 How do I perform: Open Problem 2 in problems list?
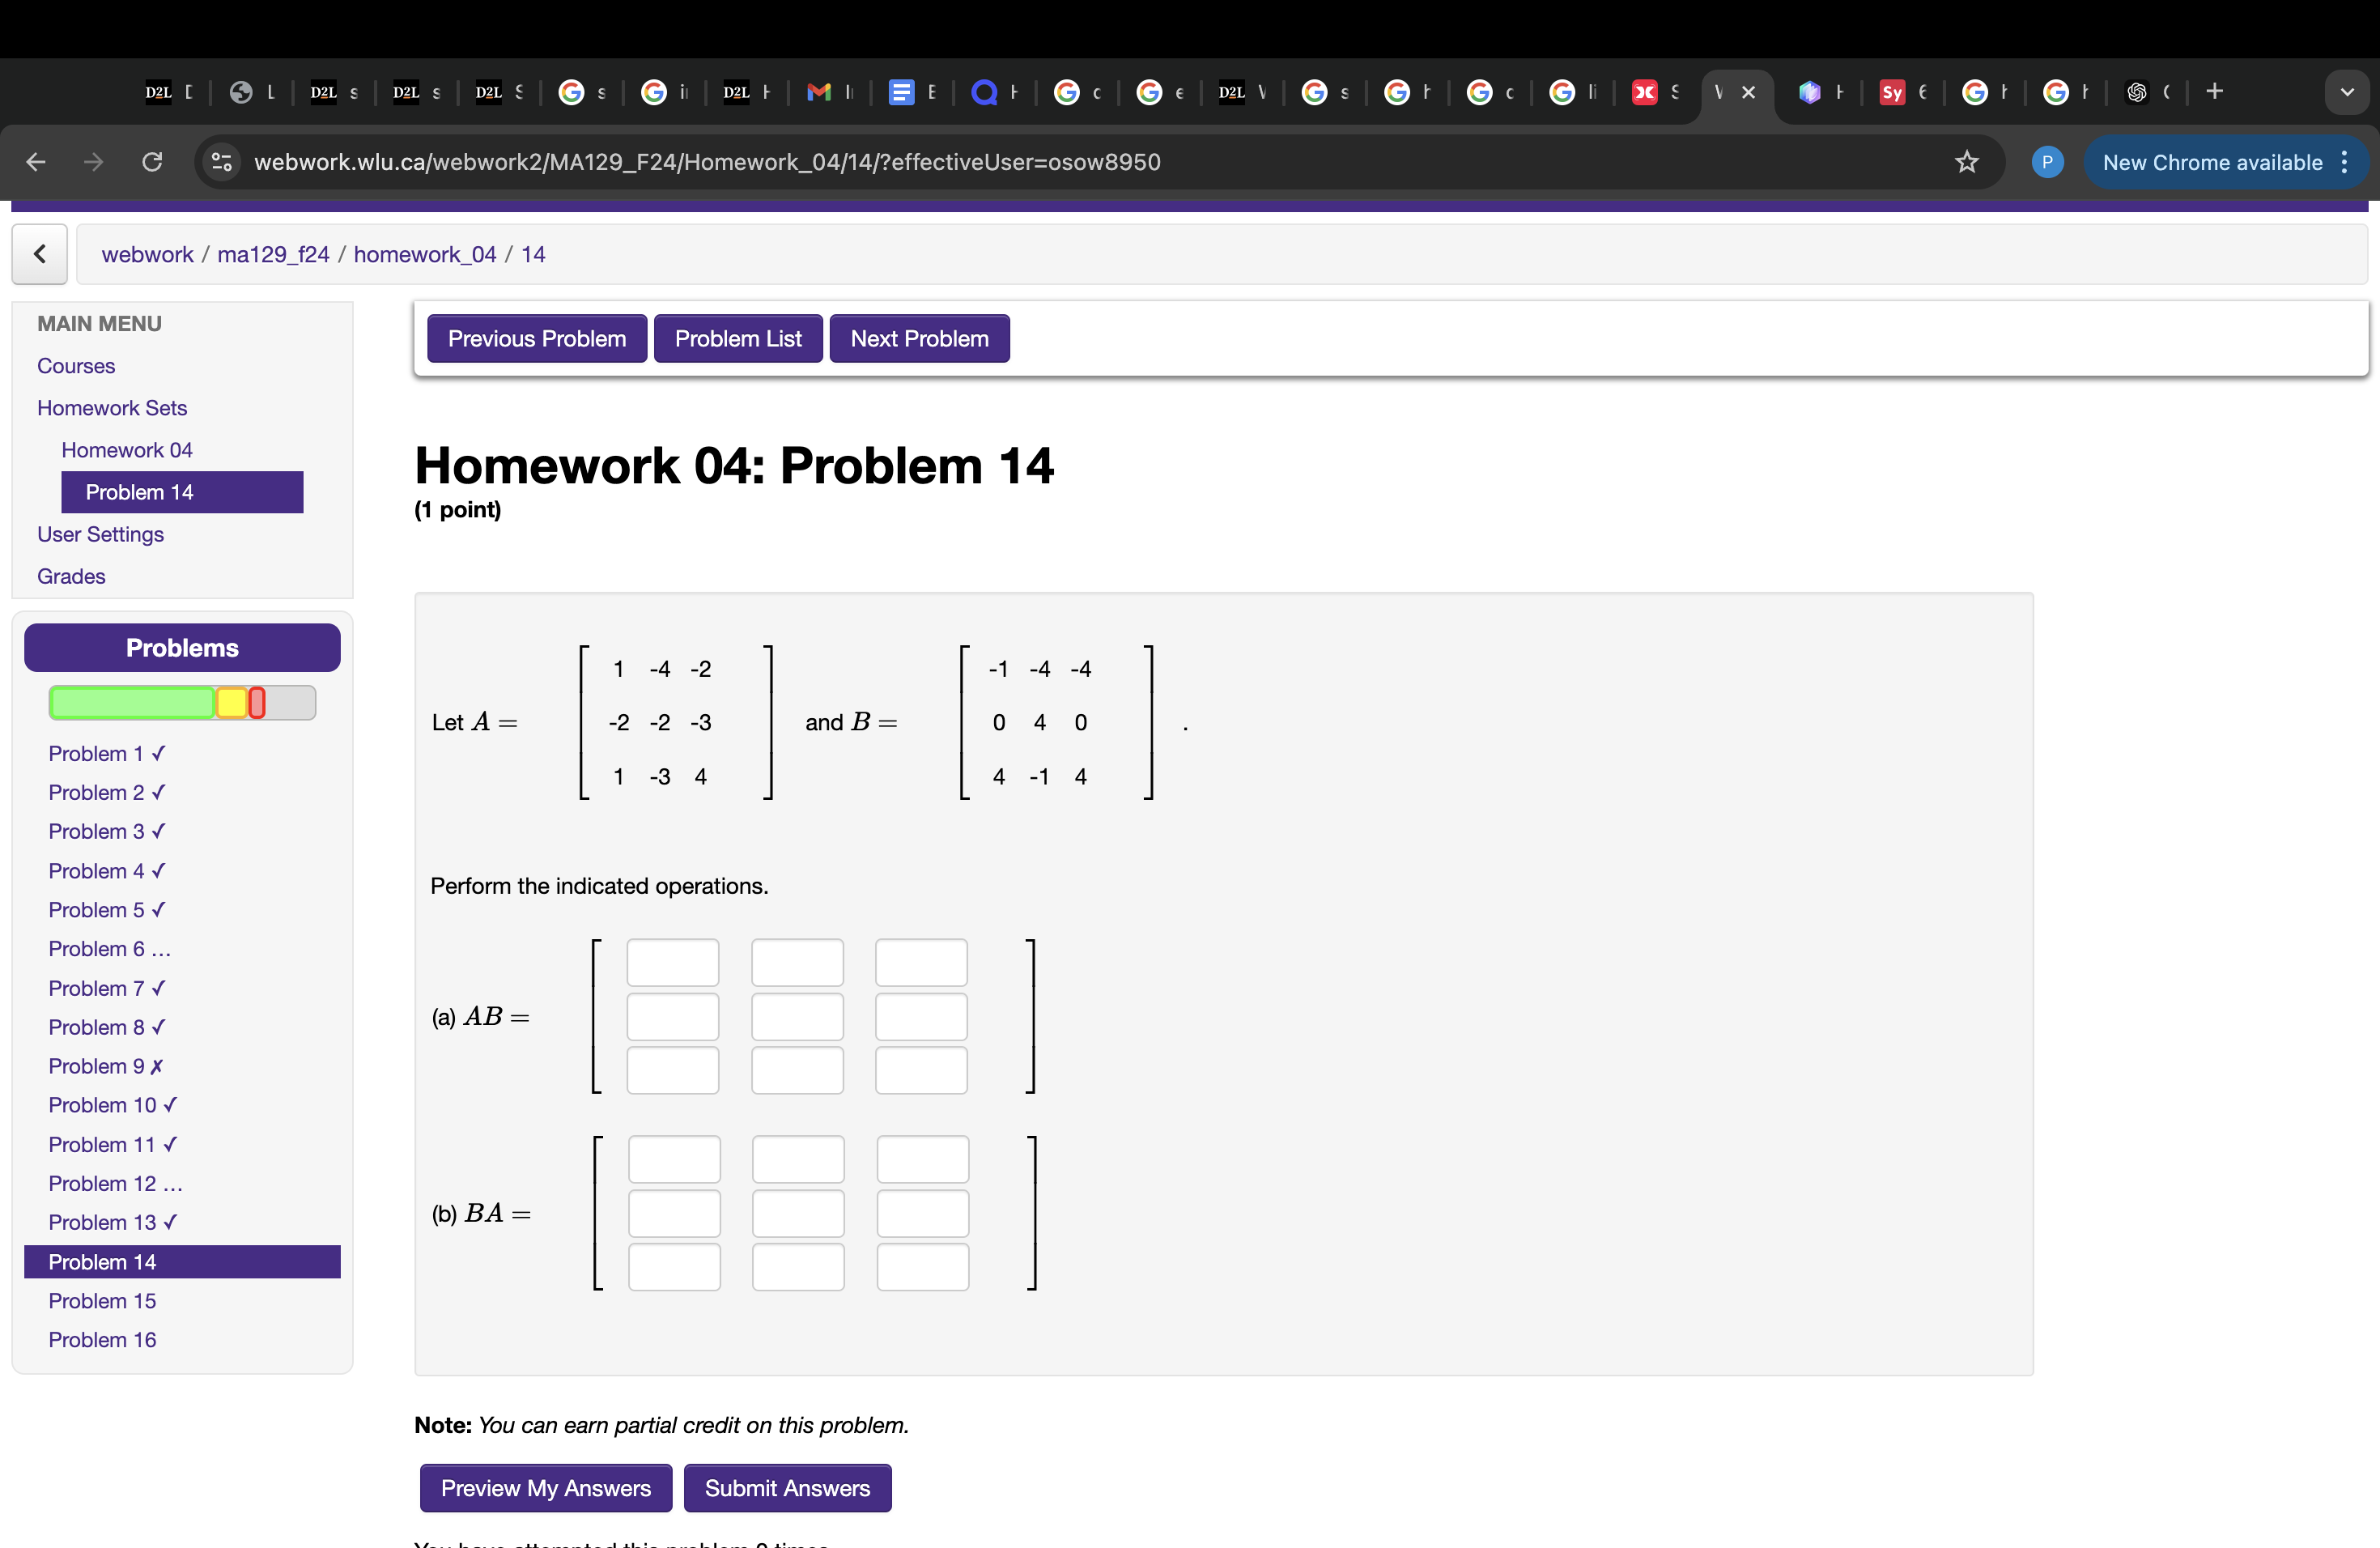(x=107, y=793)
